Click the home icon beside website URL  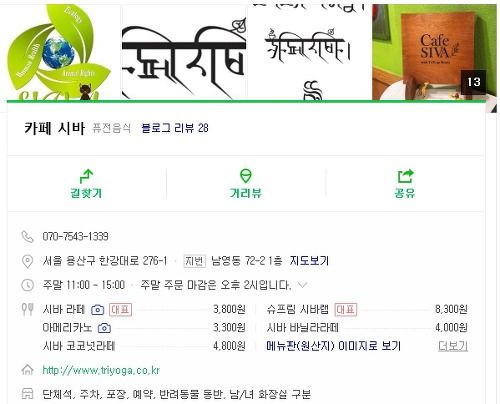[27, 370]
